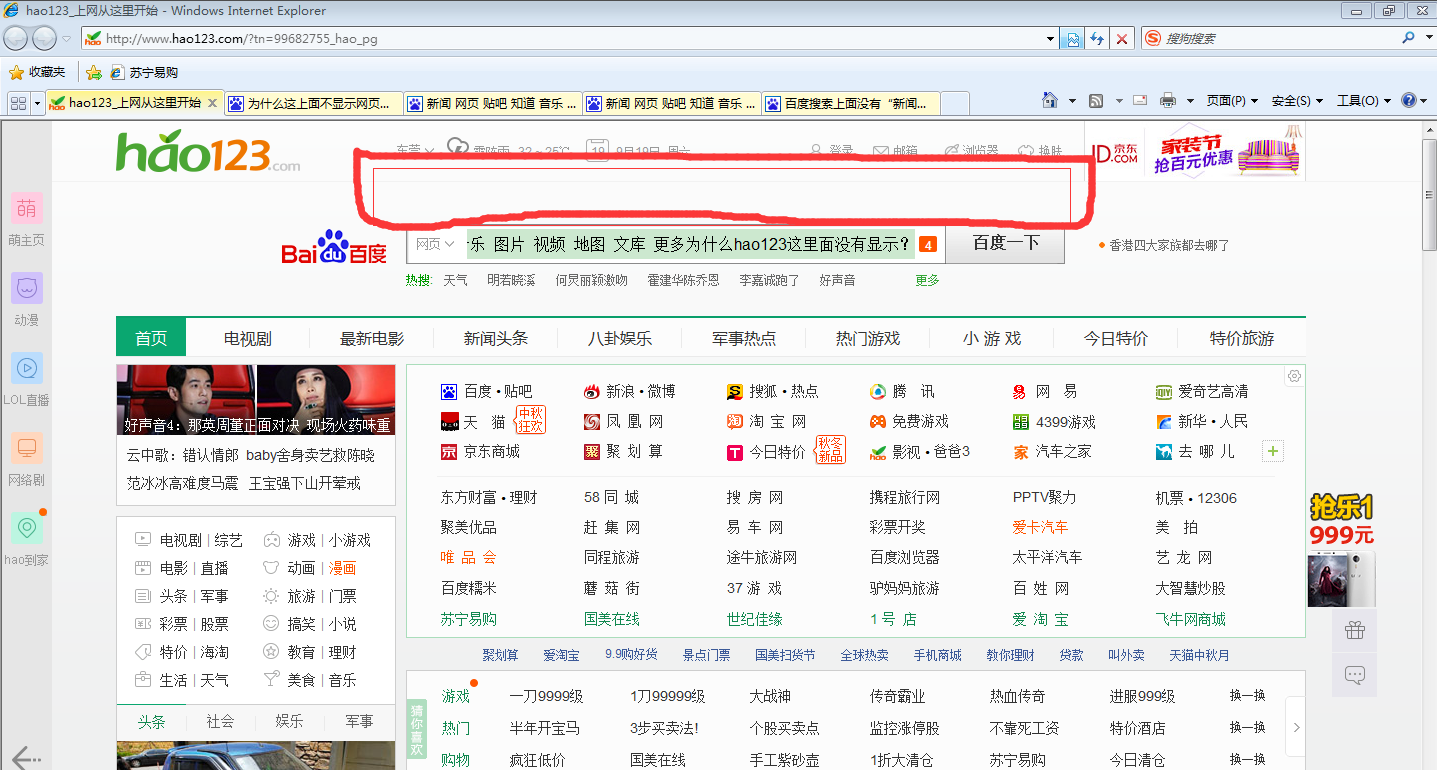
Task: Switch to the 百度搜素上面没有 browser tab
Action: click(851, 103)
